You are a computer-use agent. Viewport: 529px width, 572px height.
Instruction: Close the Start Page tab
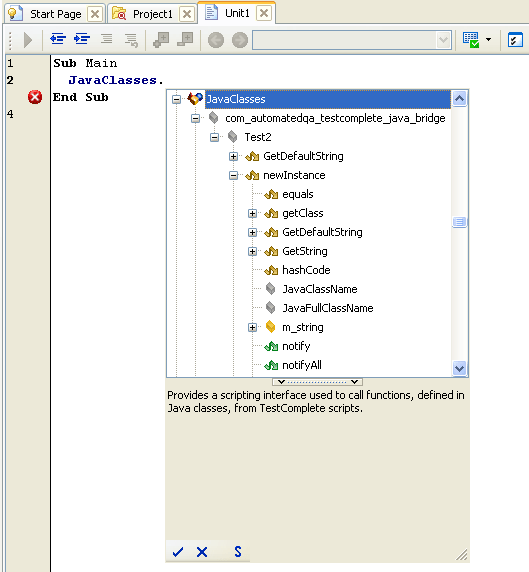point(95,14)
